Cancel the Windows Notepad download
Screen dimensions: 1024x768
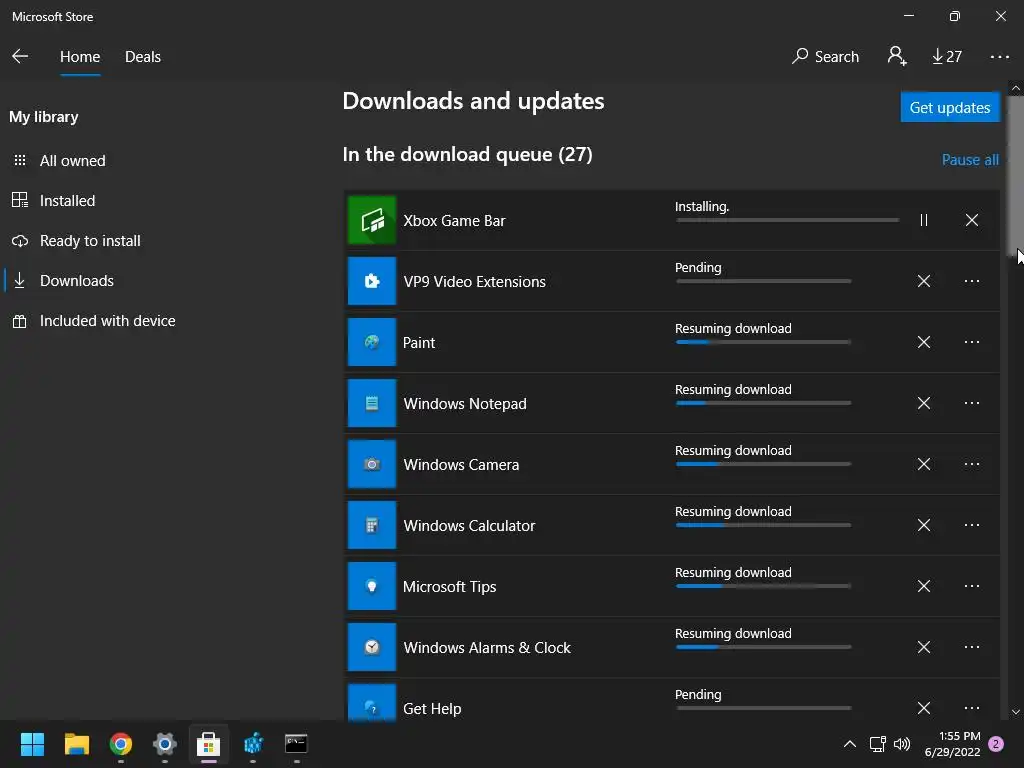pos(923,404)
